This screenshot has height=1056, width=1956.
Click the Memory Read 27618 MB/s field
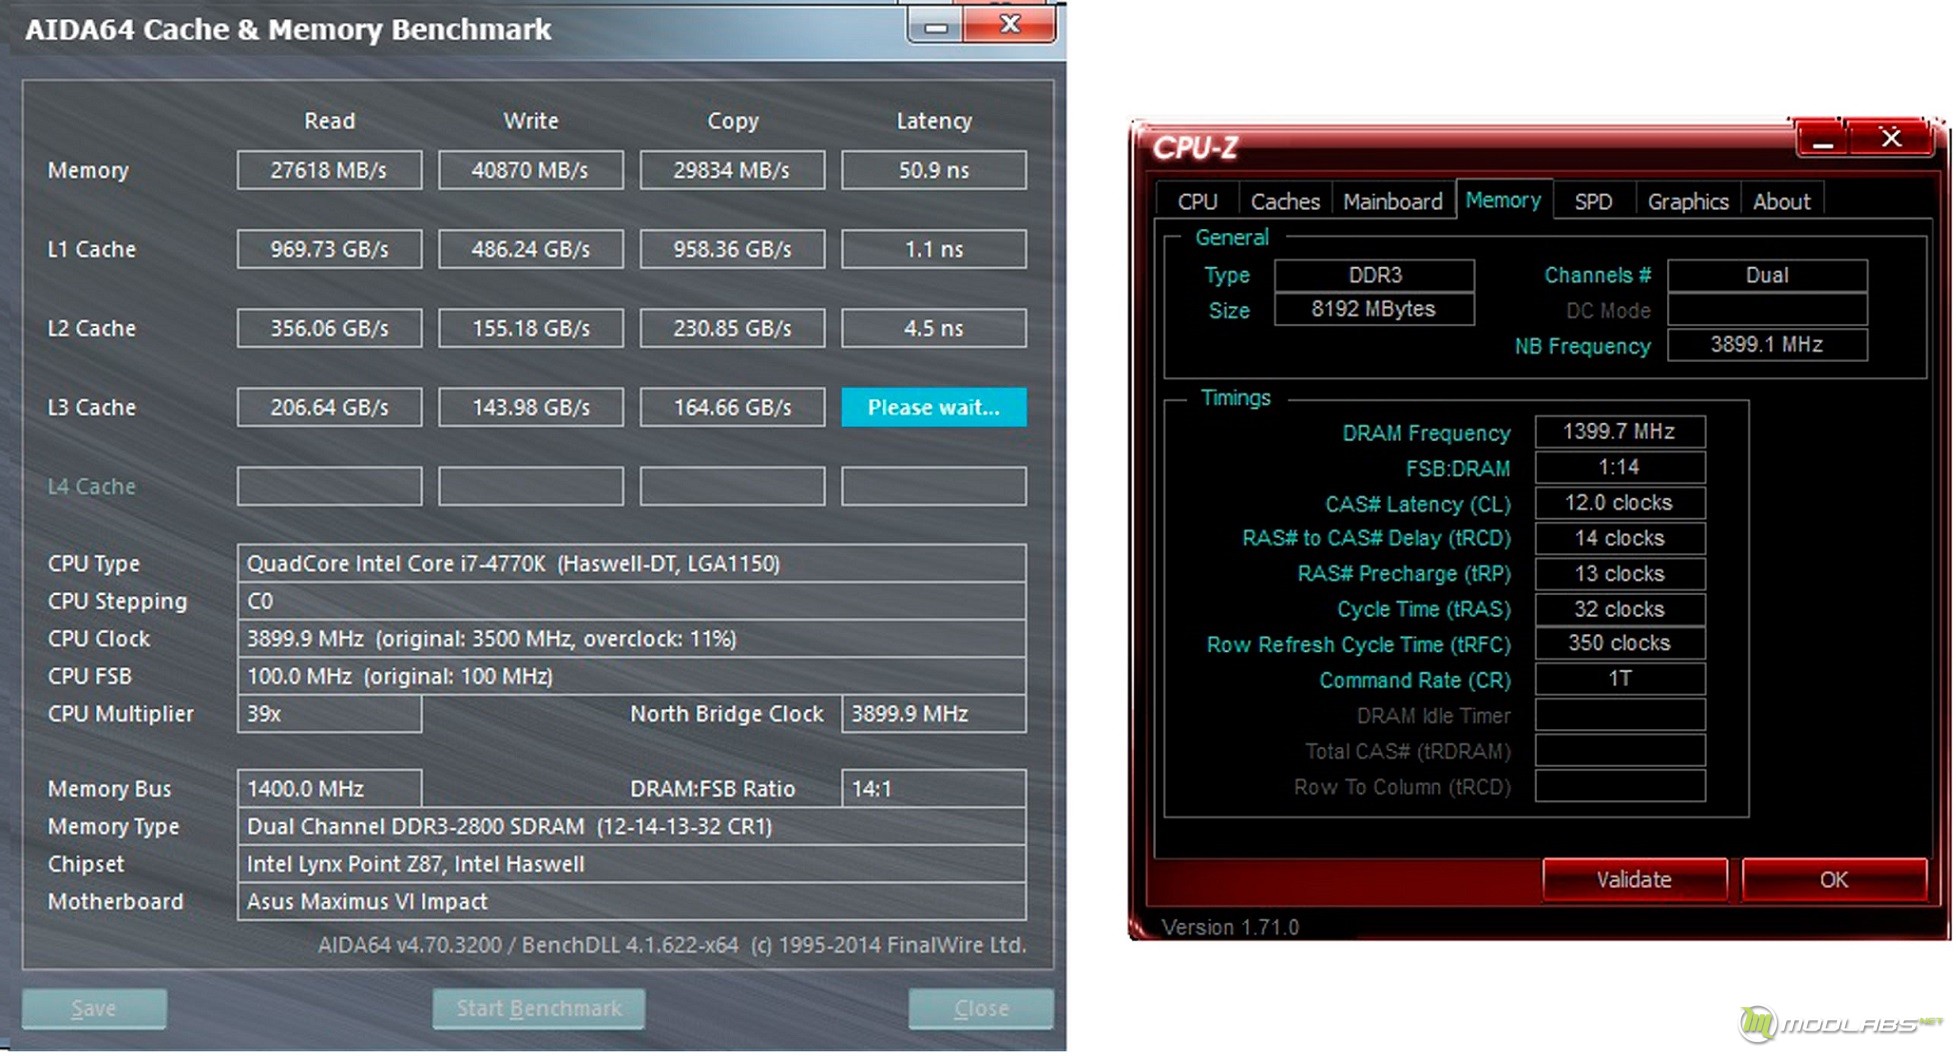[x=329, y=170]
